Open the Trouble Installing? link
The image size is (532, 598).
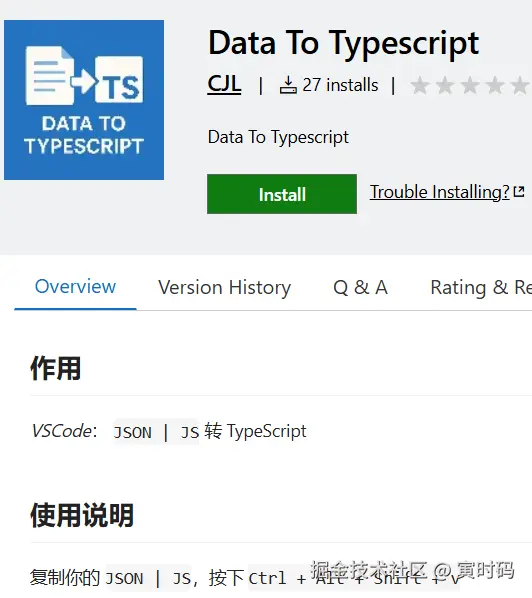tap(439, 192)
